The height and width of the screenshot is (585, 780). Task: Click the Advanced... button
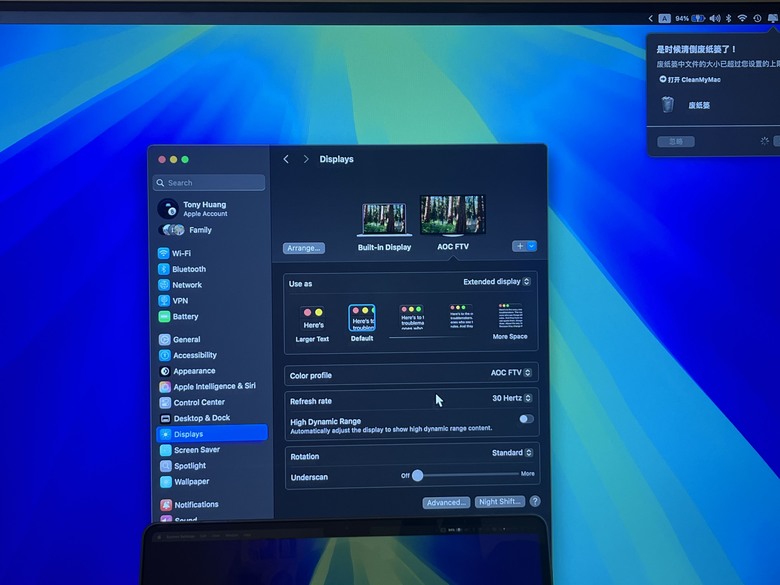pyautogui.click(x=446, y=502)
